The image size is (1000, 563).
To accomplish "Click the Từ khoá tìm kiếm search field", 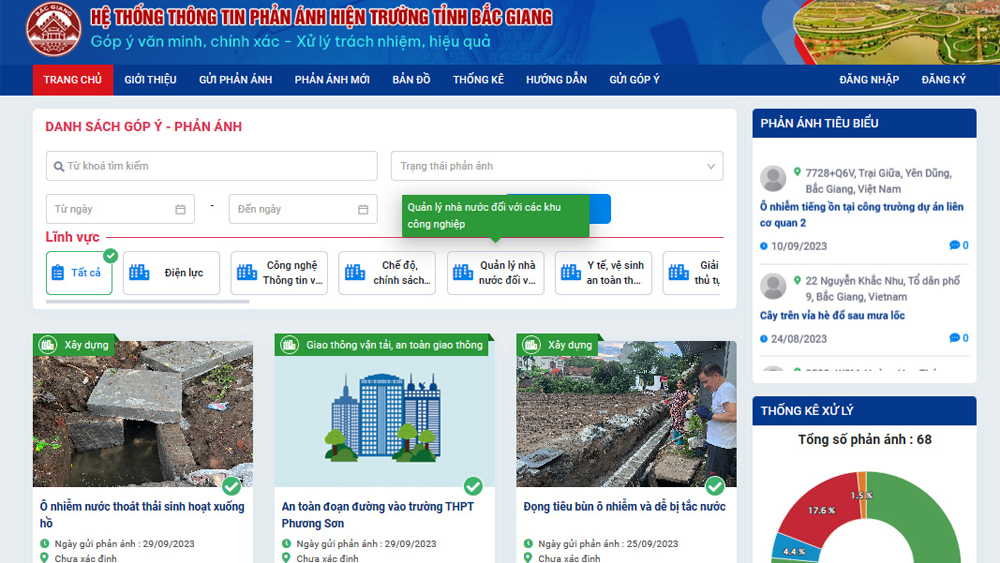I will click(x=212, y=166).
